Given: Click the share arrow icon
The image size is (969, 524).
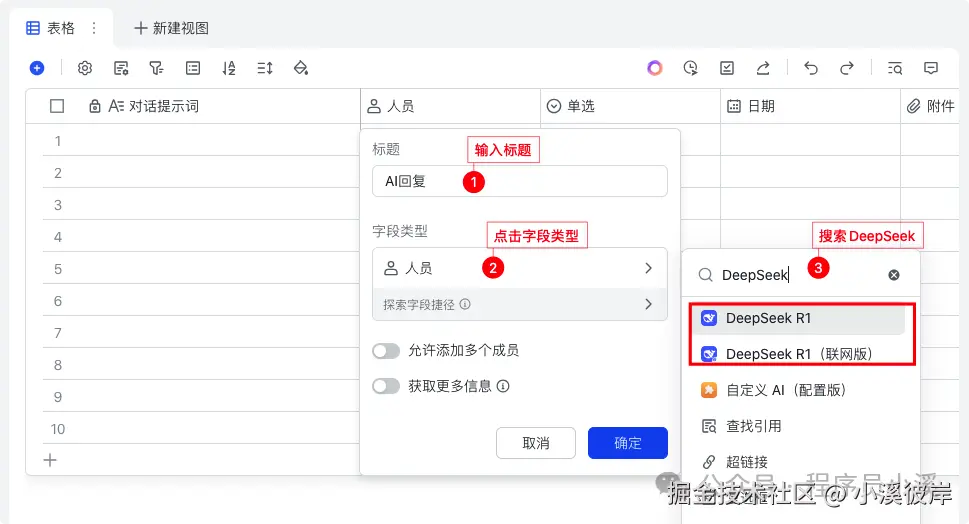Looking at the screenshot, I should coord(763,68).
